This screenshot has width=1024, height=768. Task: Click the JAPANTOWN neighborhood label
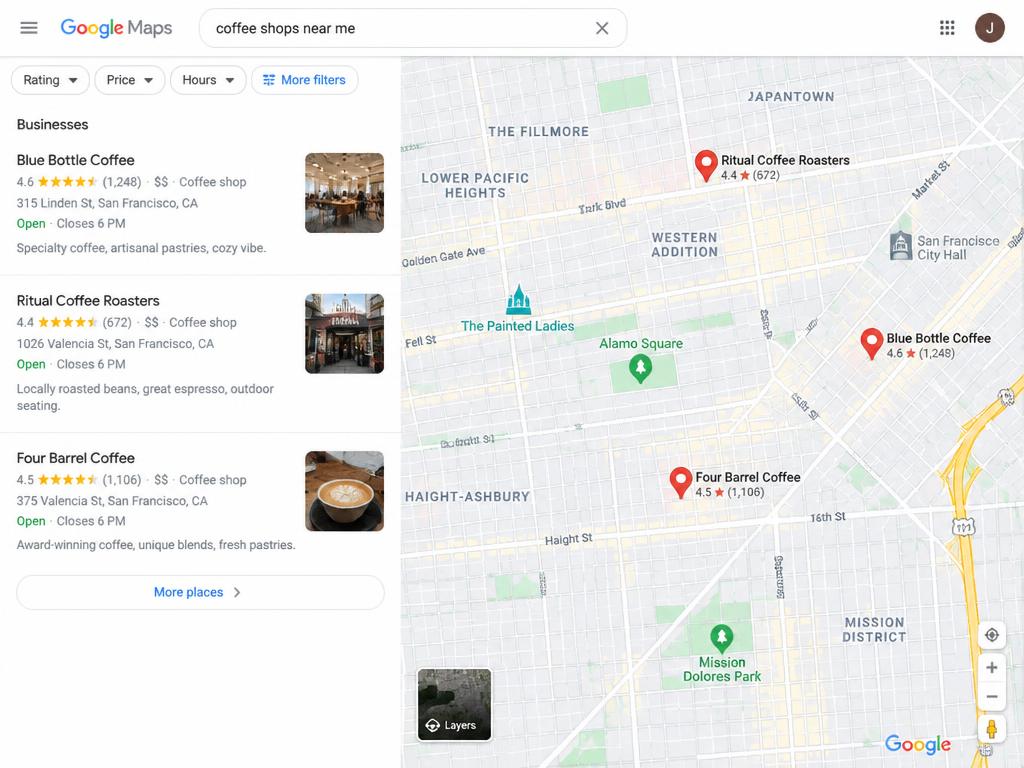coord(791,97)
